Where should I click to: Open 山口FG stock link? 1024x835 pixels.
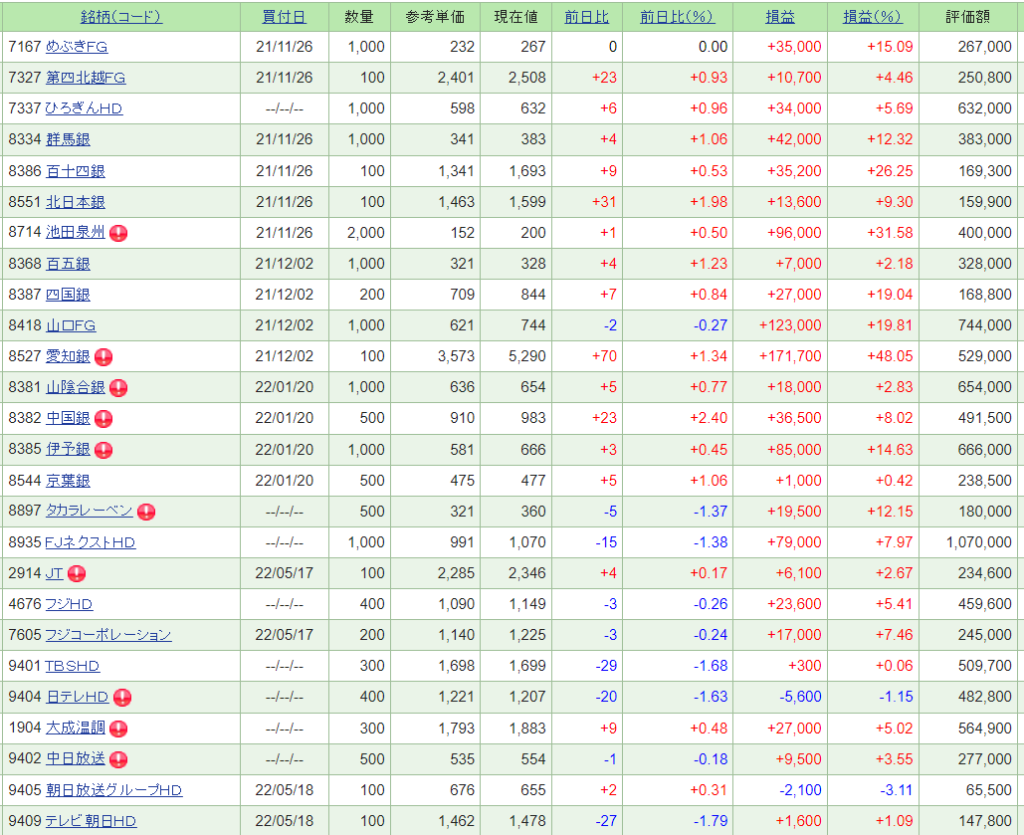pos(71,325)
